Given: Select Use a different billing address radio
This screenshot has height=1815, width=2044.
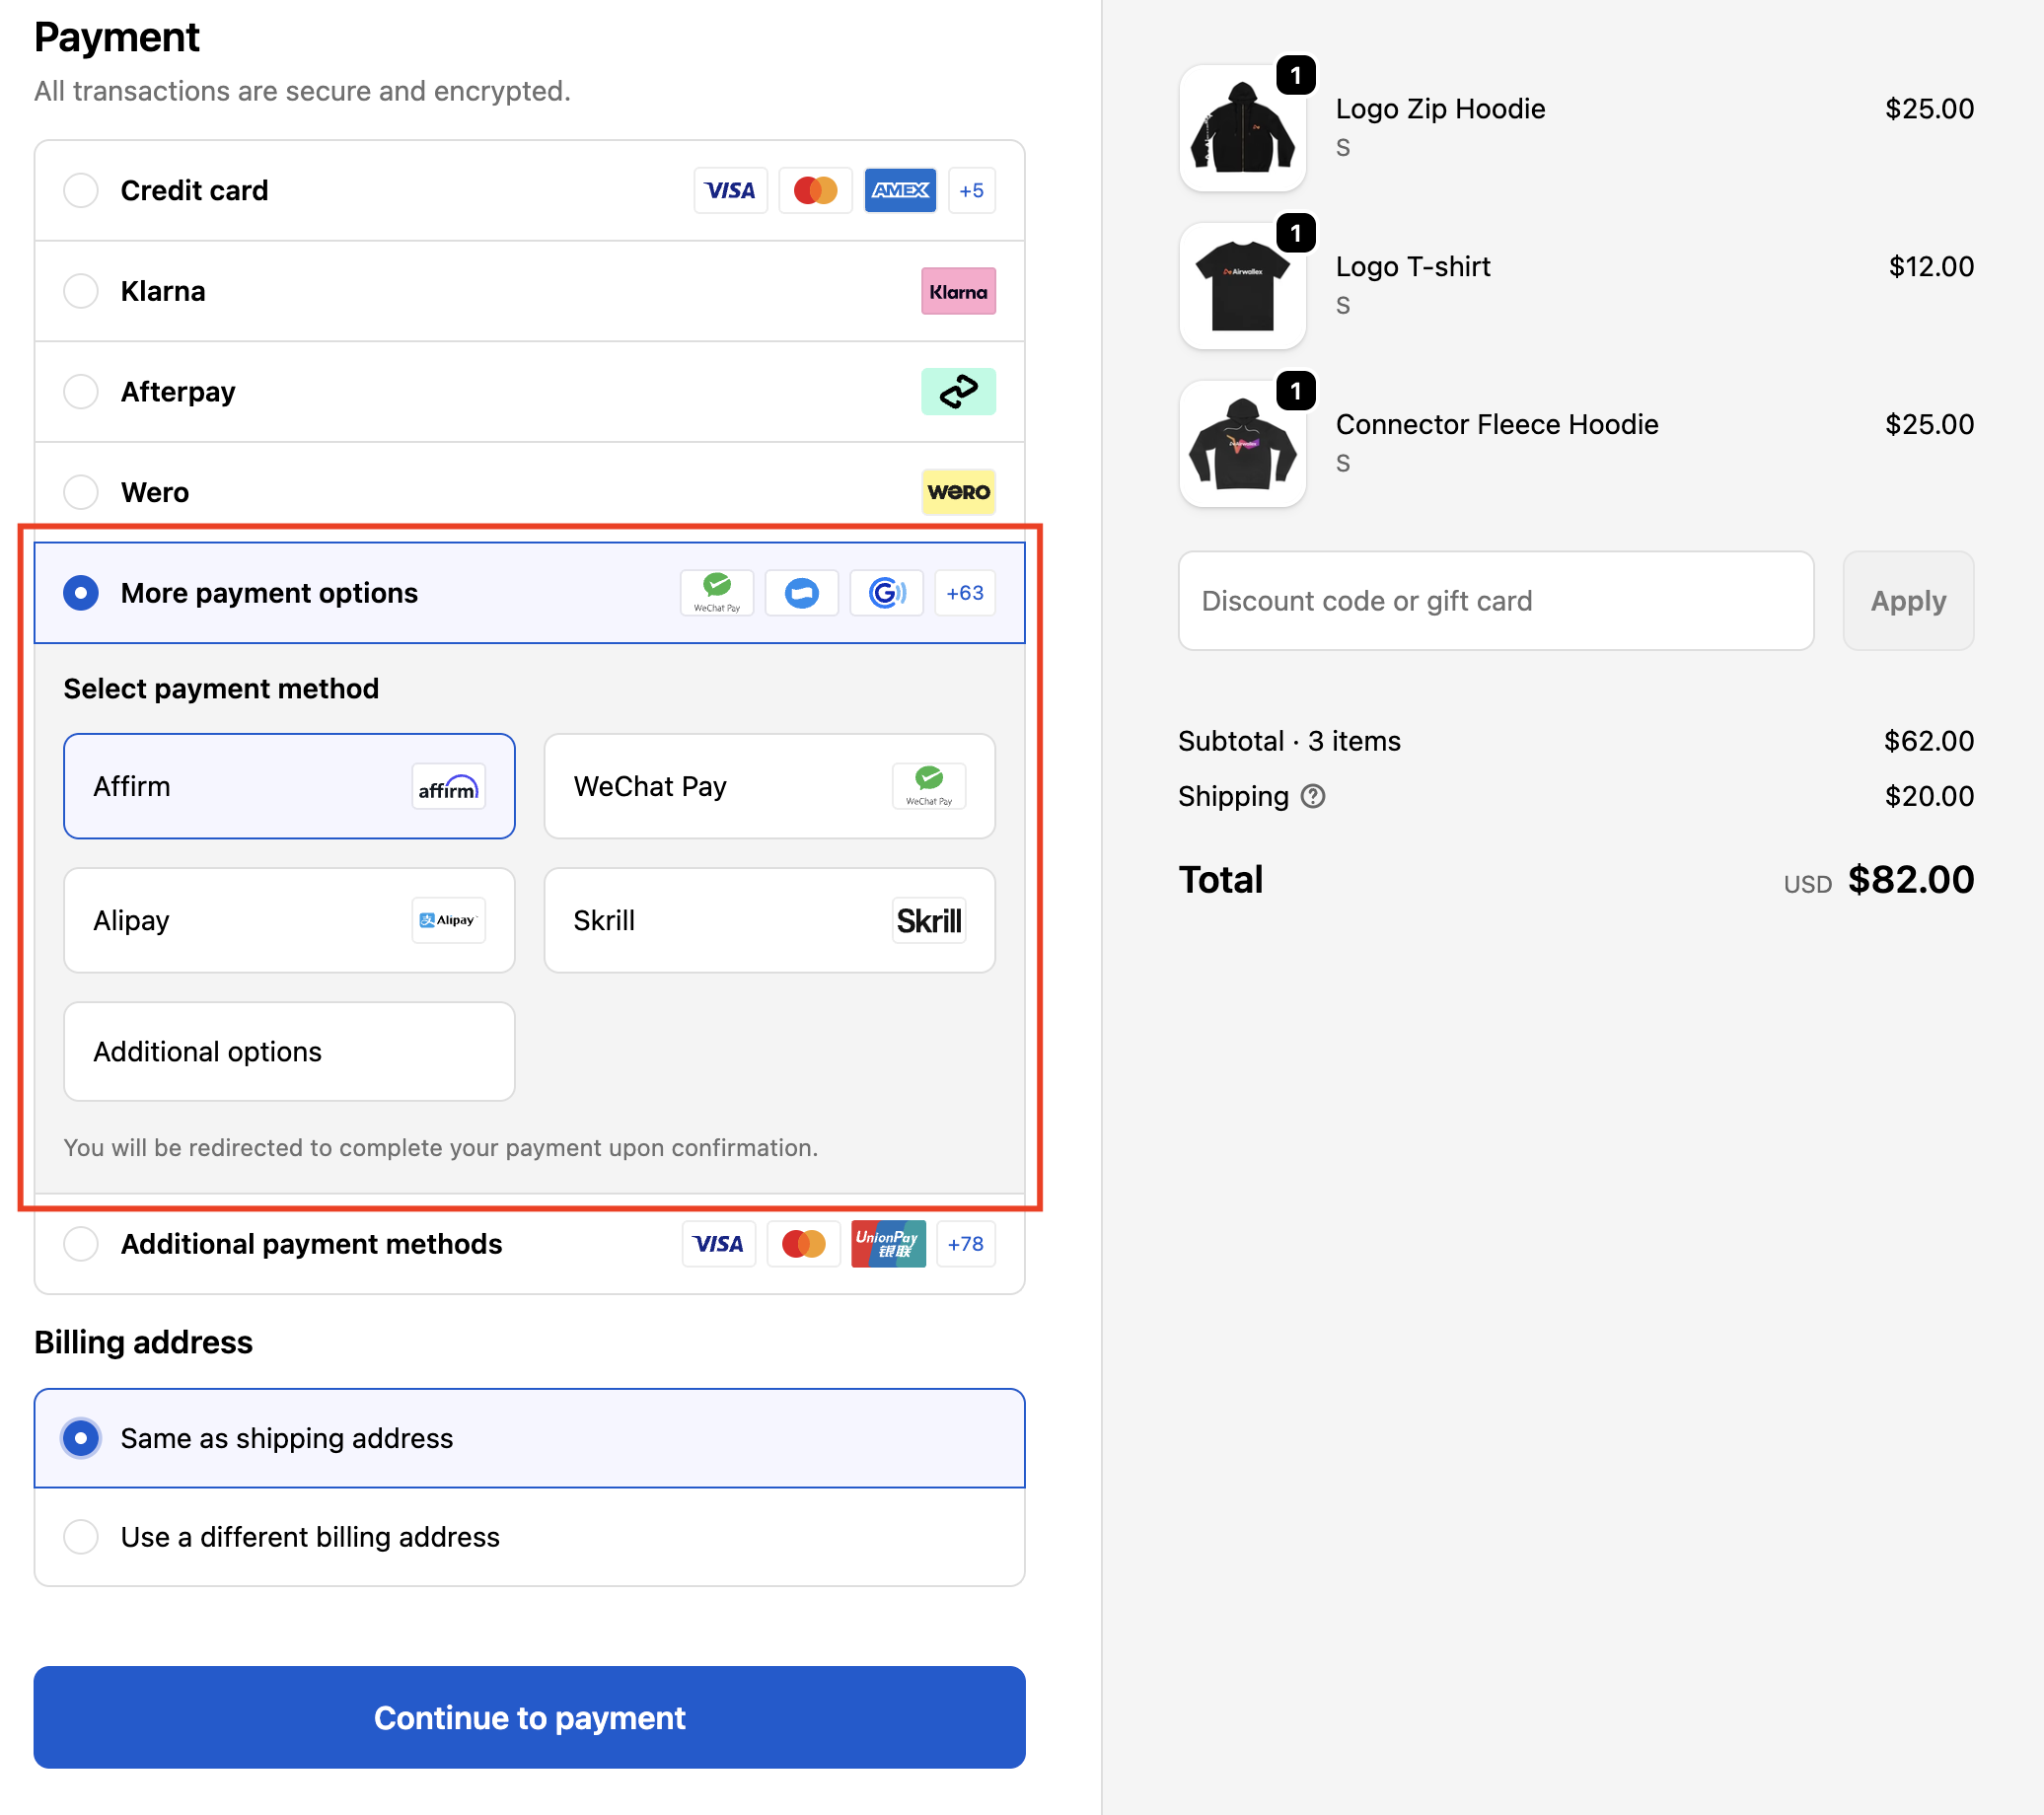Looking at the screenshot, I should pyautogui.click(x=81, y=1537).
